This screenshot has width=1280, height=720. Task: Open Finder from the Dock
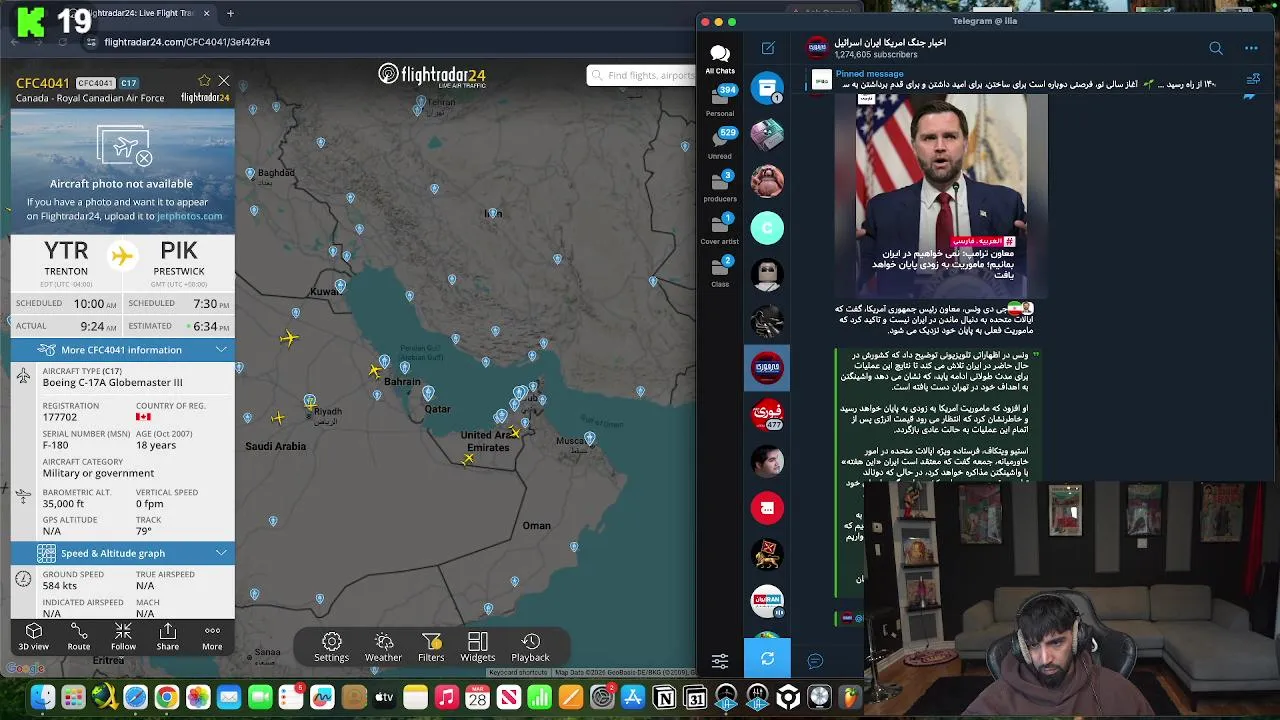coord(42,697)
